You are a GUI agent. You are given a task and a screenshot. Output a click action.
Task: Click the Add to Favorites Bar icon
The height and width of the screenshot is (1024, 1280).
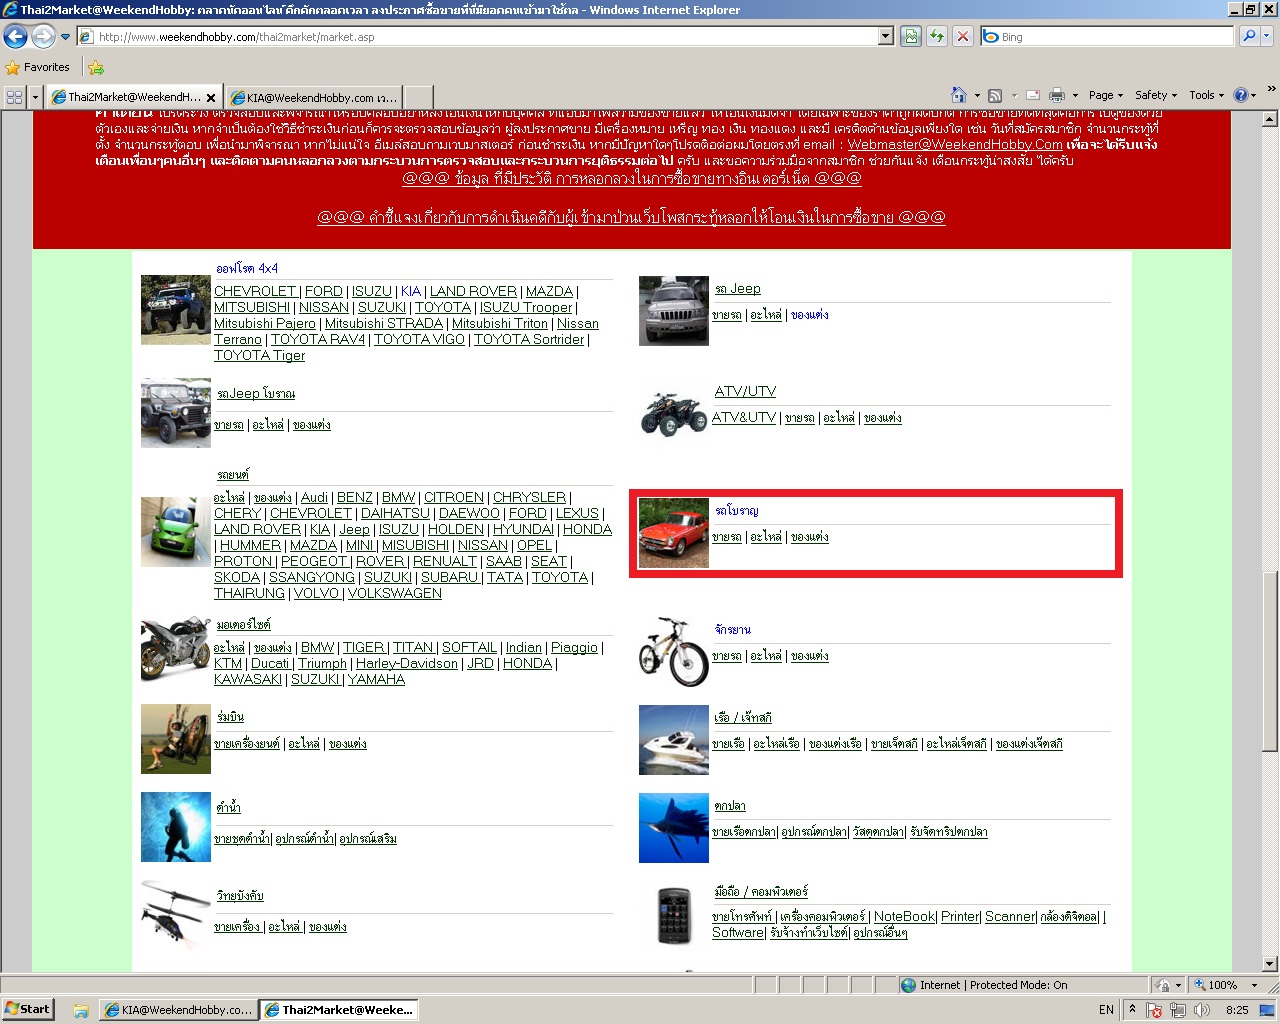pyautogui.click(x=95, y=67)
